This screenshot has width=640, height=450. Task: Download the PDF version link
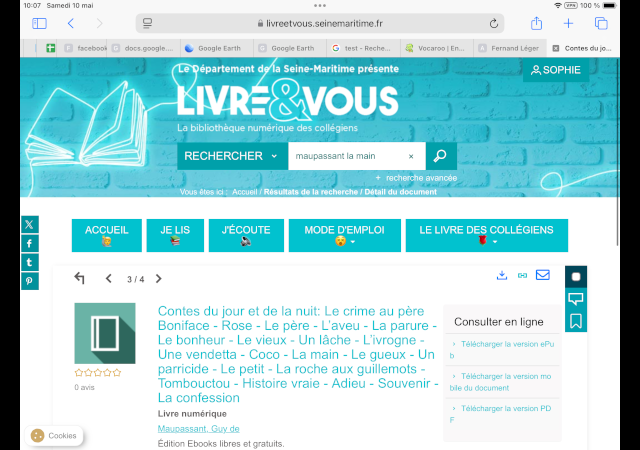[502, 414]
